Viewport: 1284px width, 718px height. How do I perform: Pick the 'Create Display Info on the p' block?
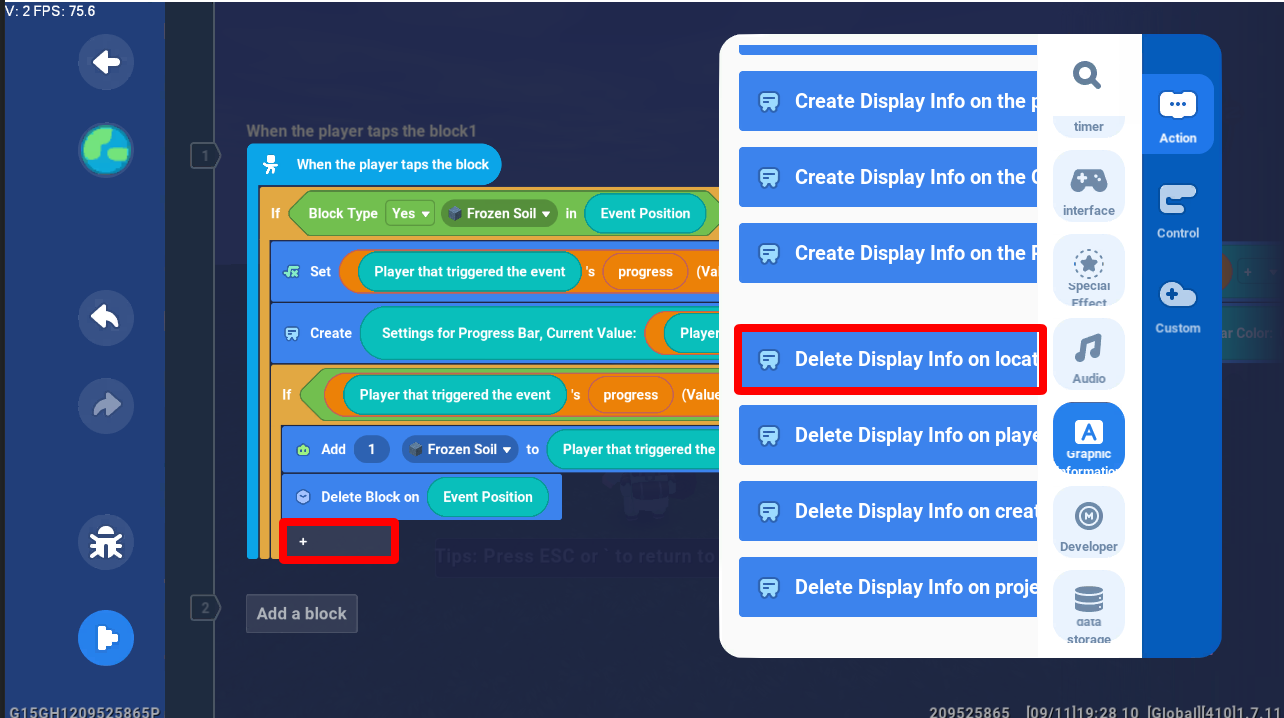[x=888, y=101]
